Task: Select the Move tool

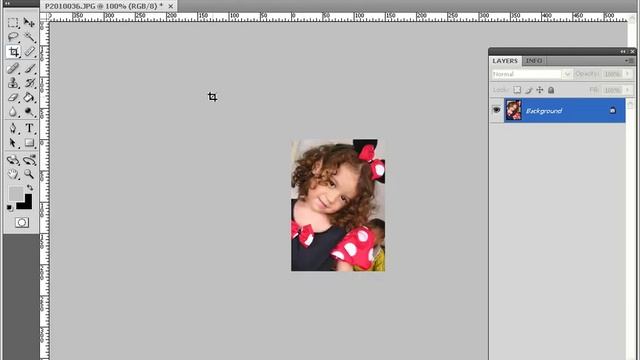Action: coord(29,23)
